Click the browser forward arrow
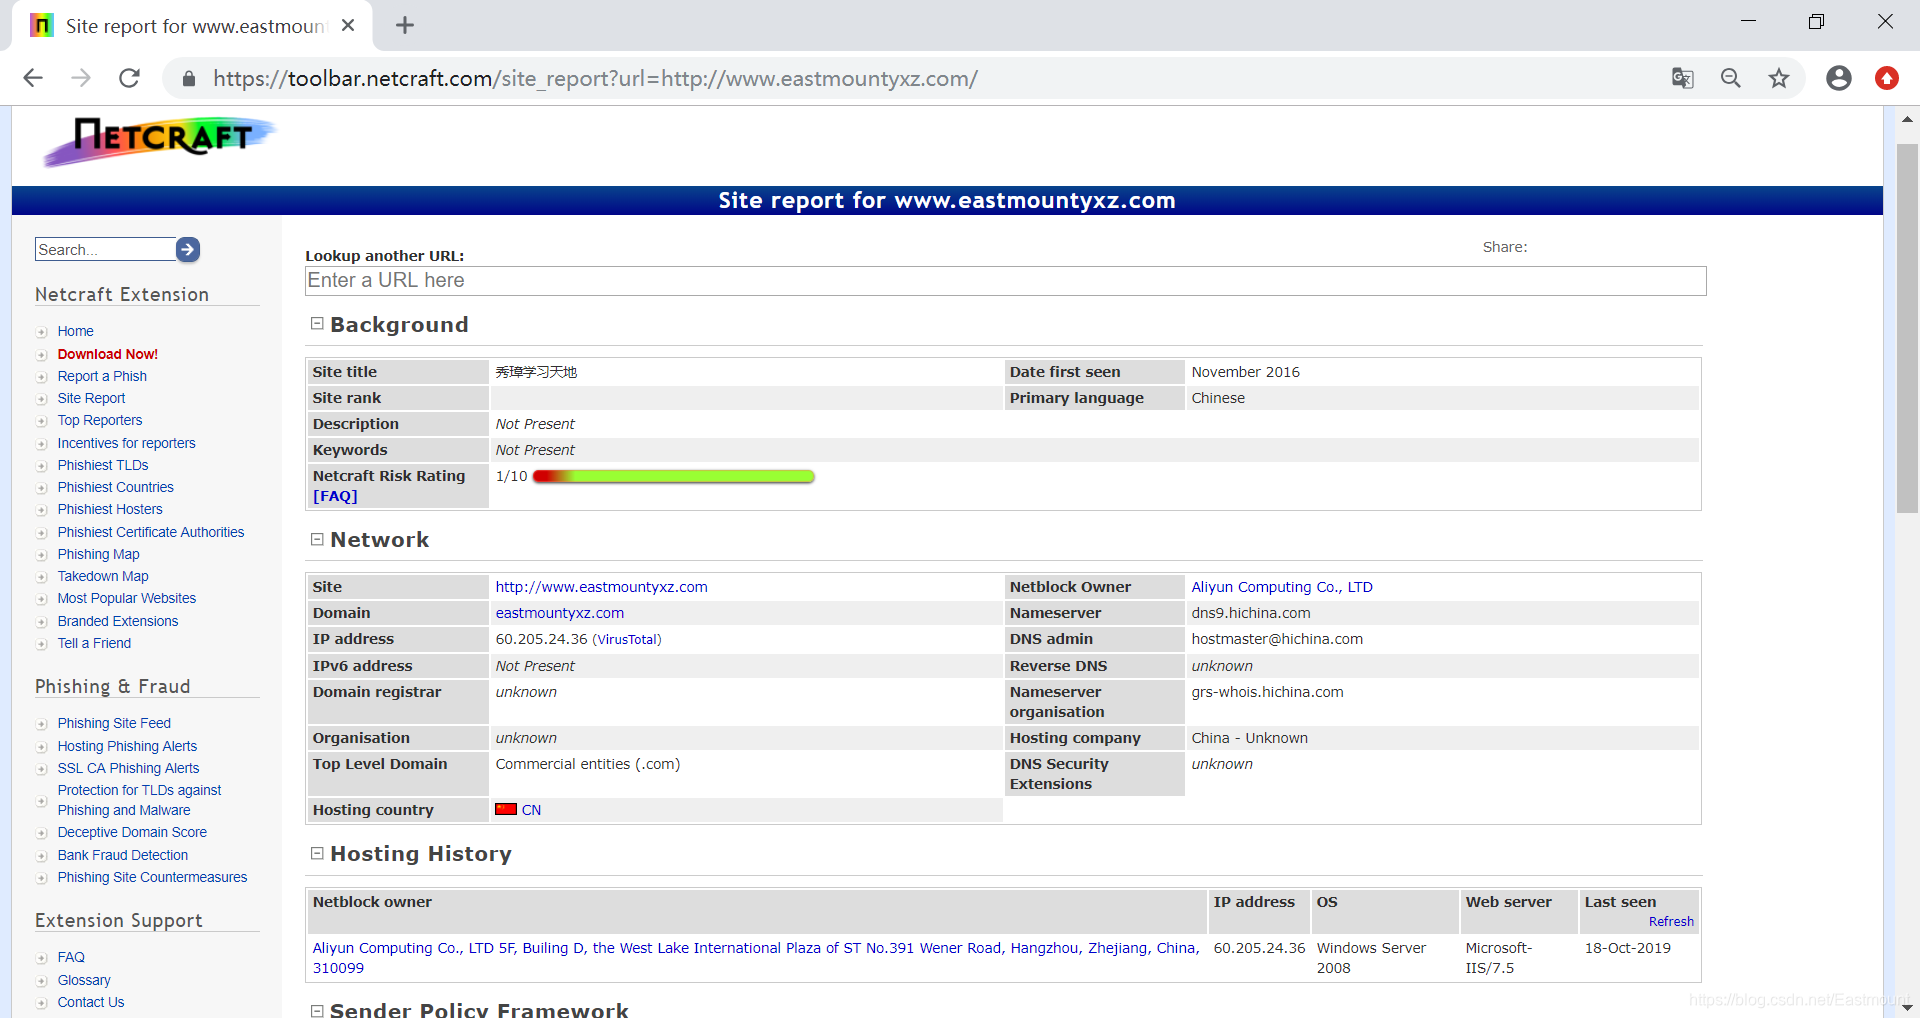 click(81, 78)
